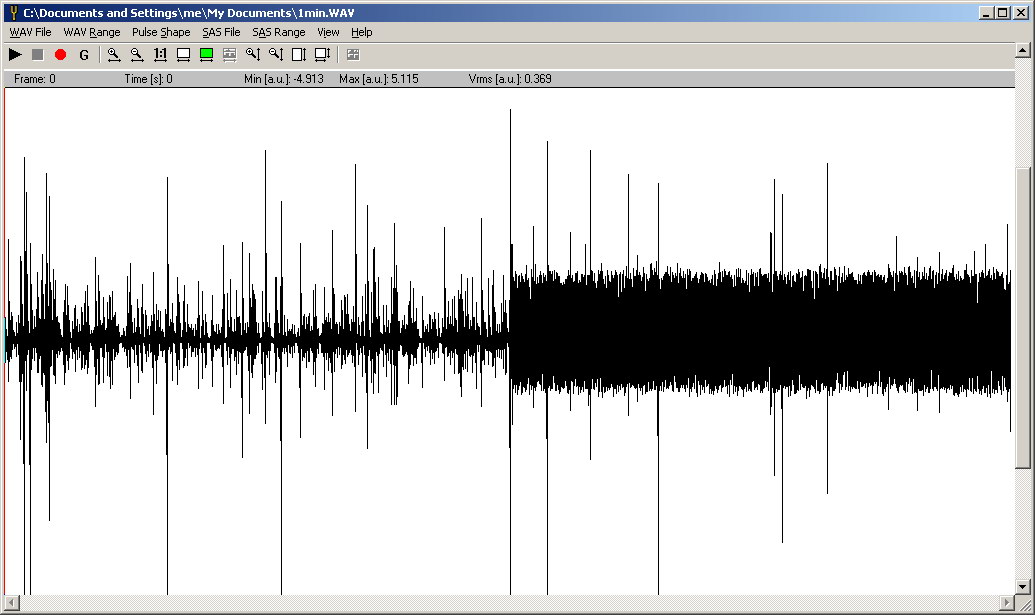This screenshot has height=615, width=1035.
Task: Click the green screen range icon
Action: 206,55
